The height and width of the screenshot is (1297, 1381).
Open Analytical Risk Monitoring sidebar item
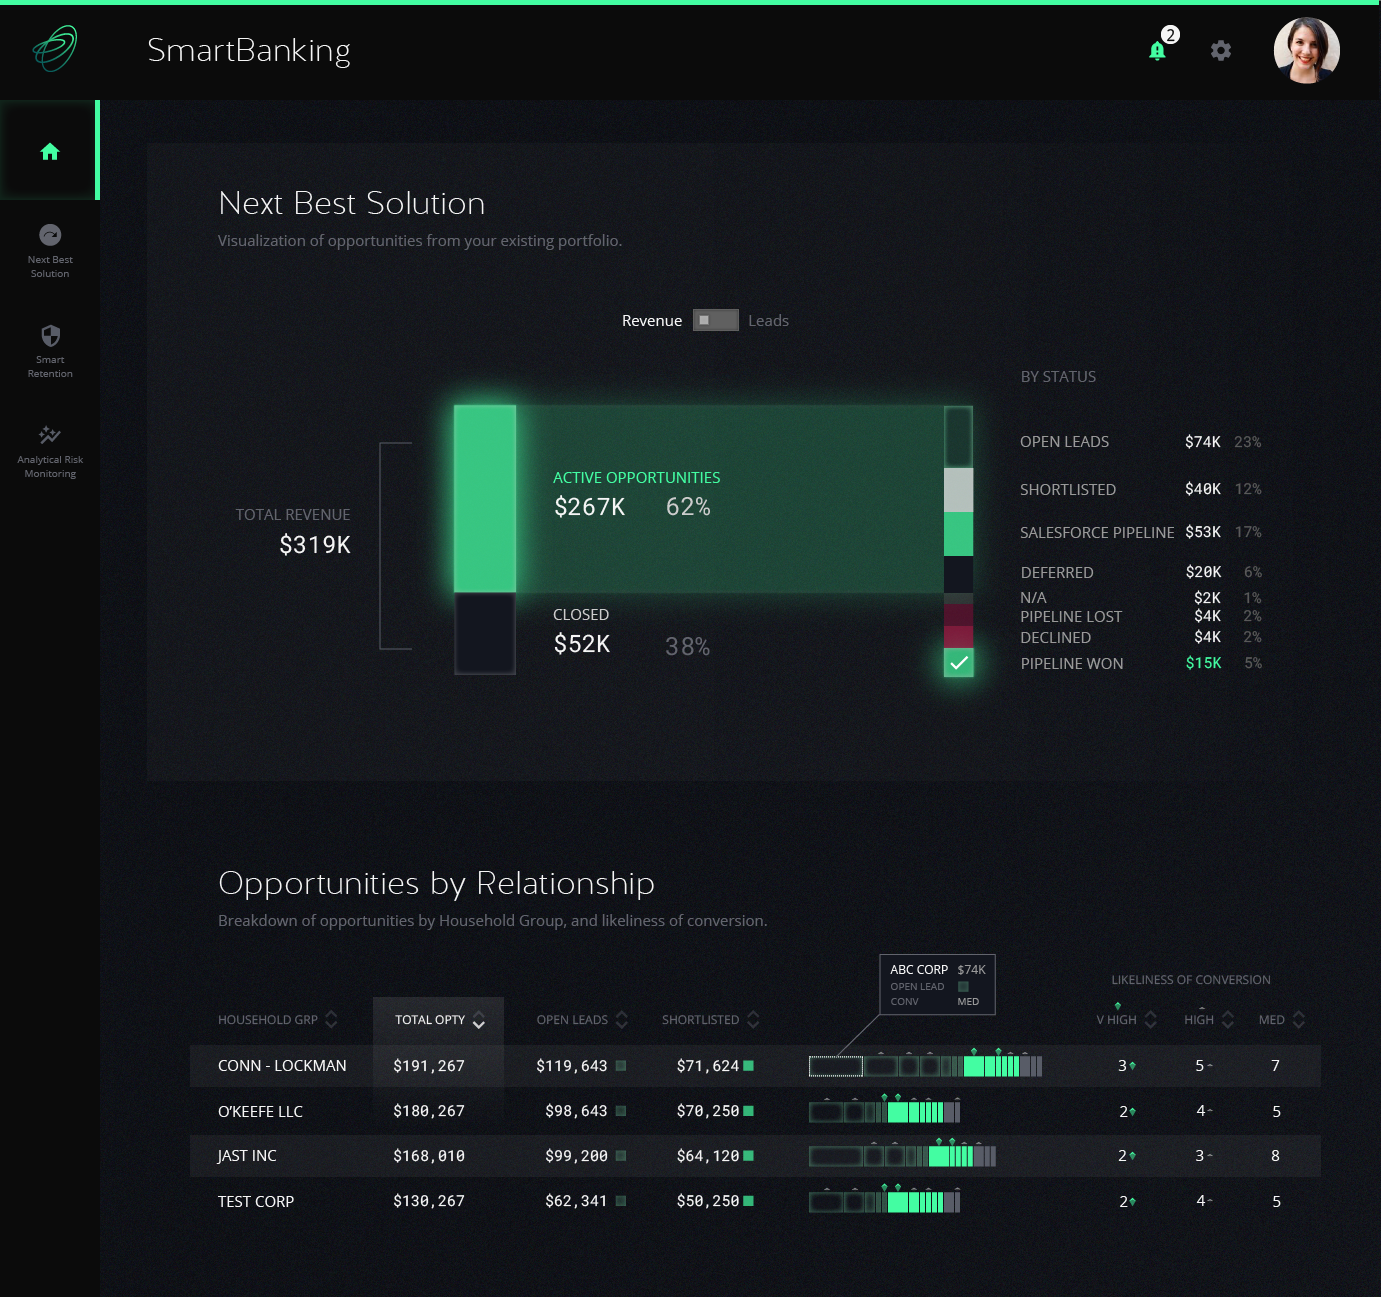point(50,452)
